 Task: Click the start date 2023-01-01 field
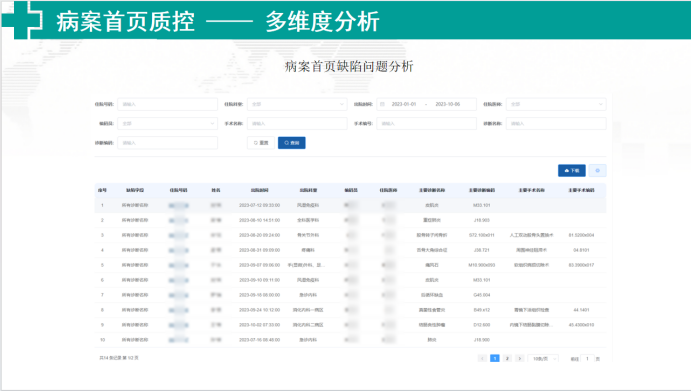point(404,104)
